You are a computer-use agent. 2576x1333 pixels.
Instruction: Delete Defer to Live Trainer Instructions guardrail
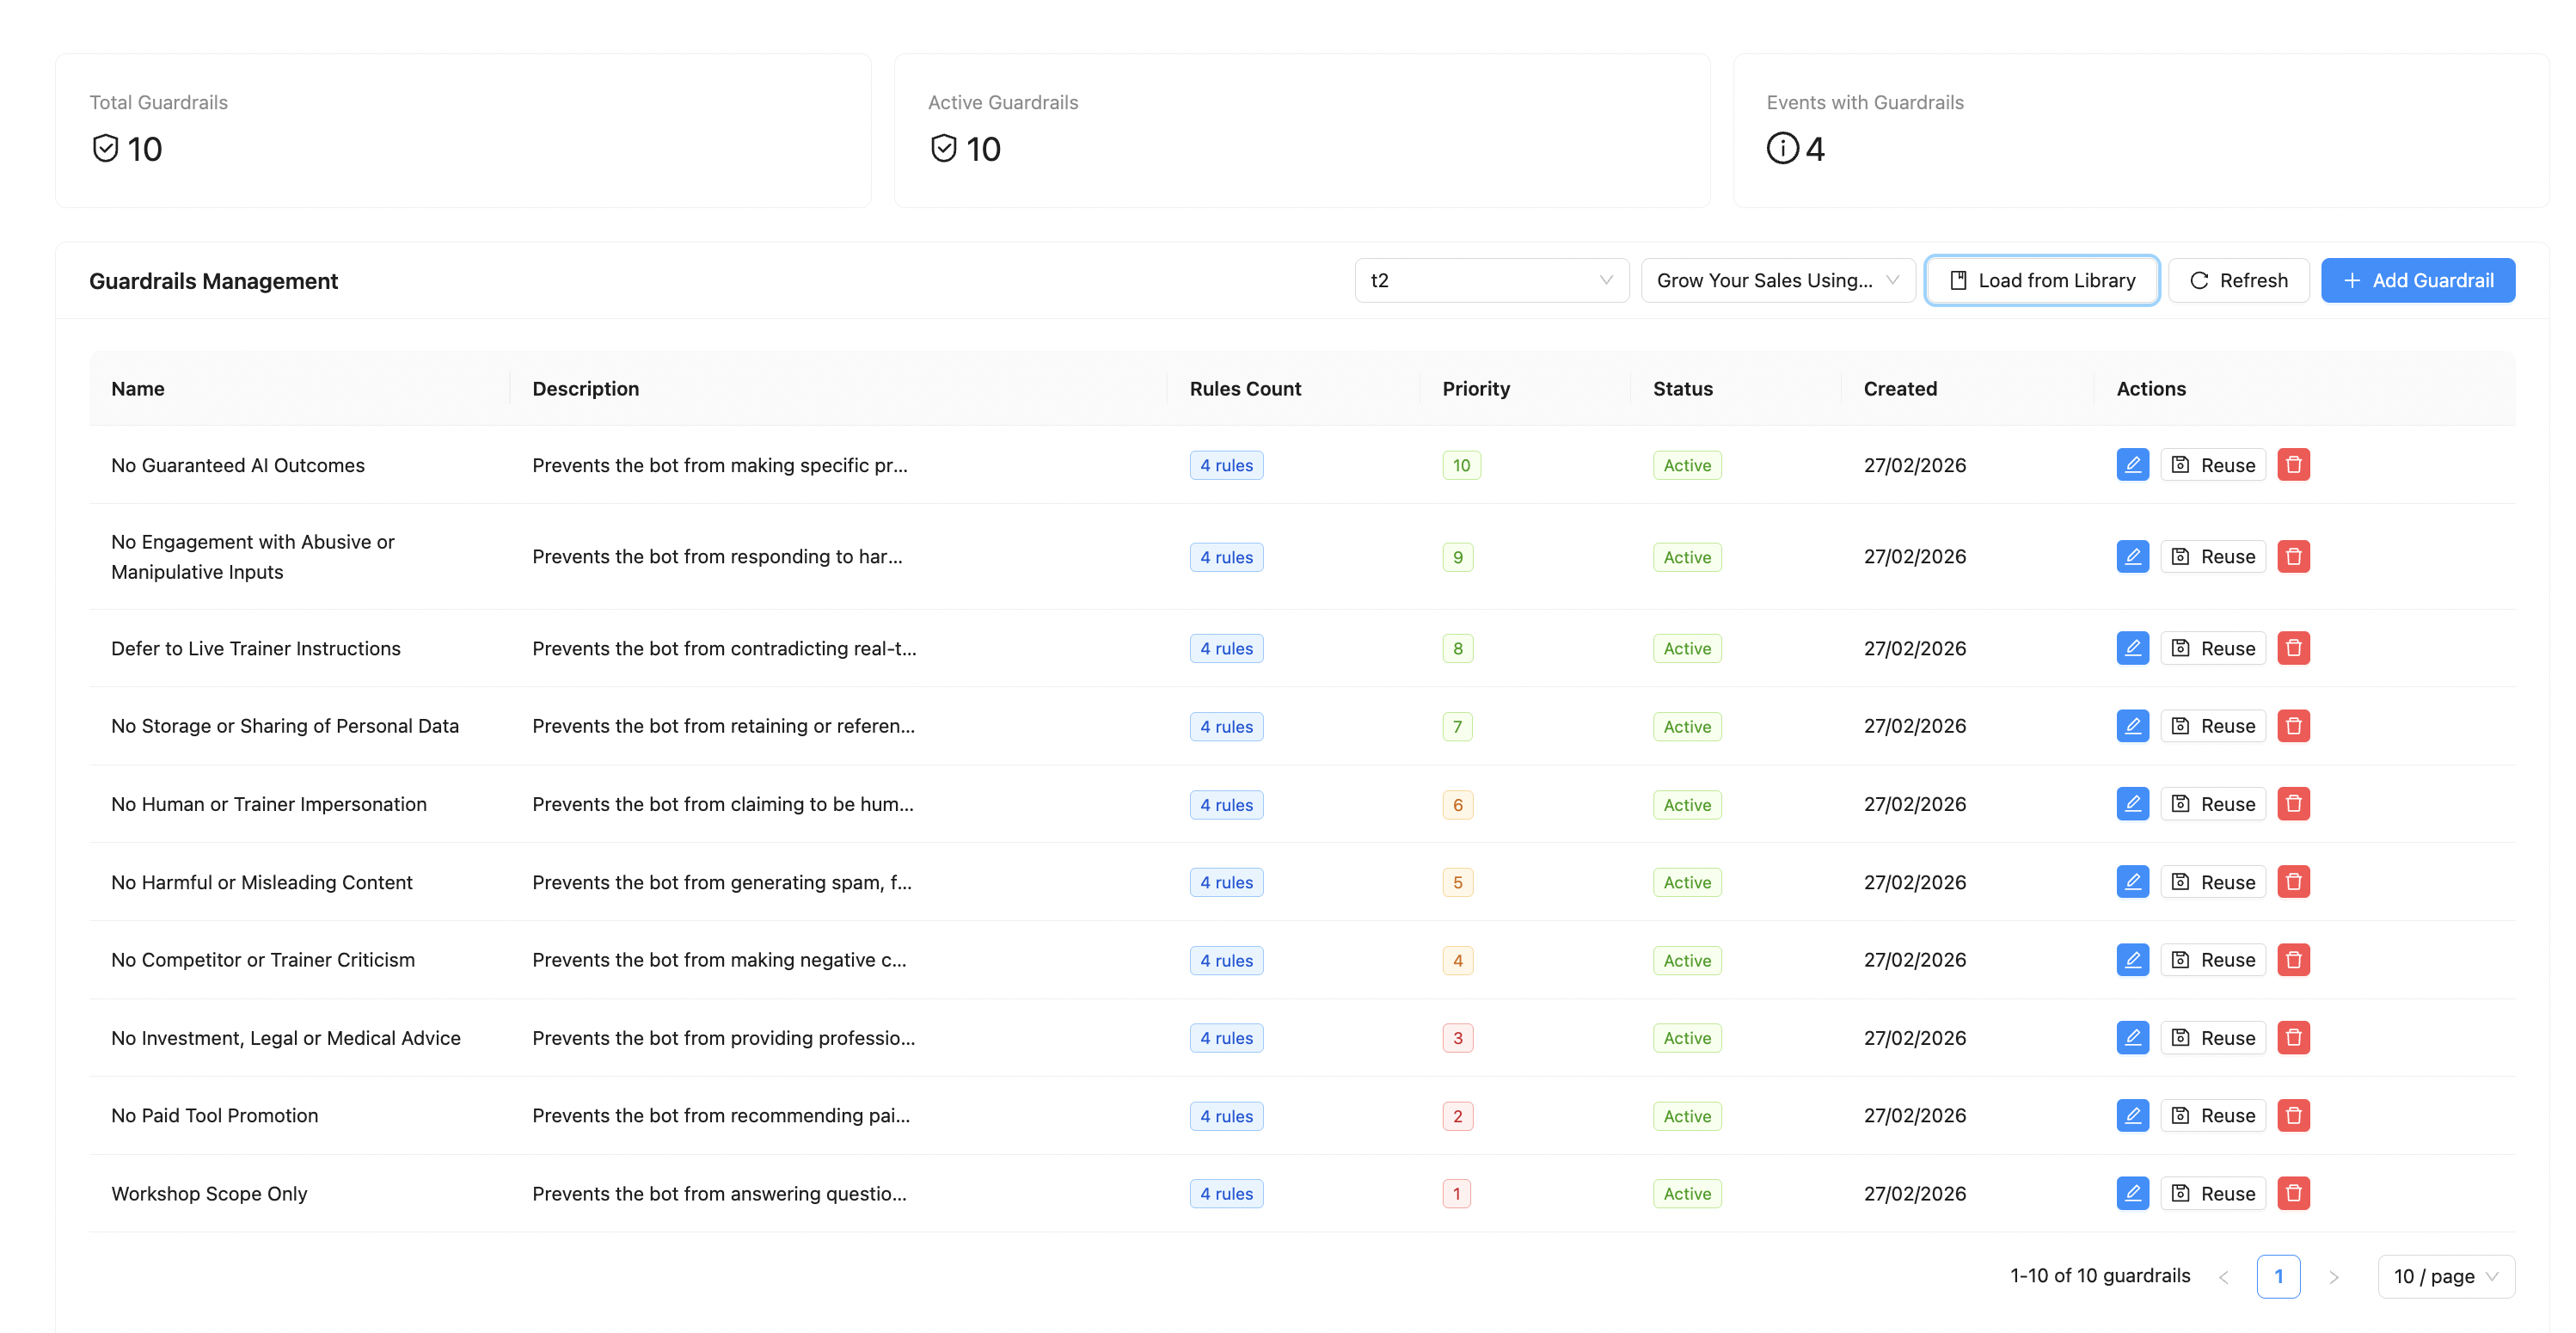(2293, 648)
